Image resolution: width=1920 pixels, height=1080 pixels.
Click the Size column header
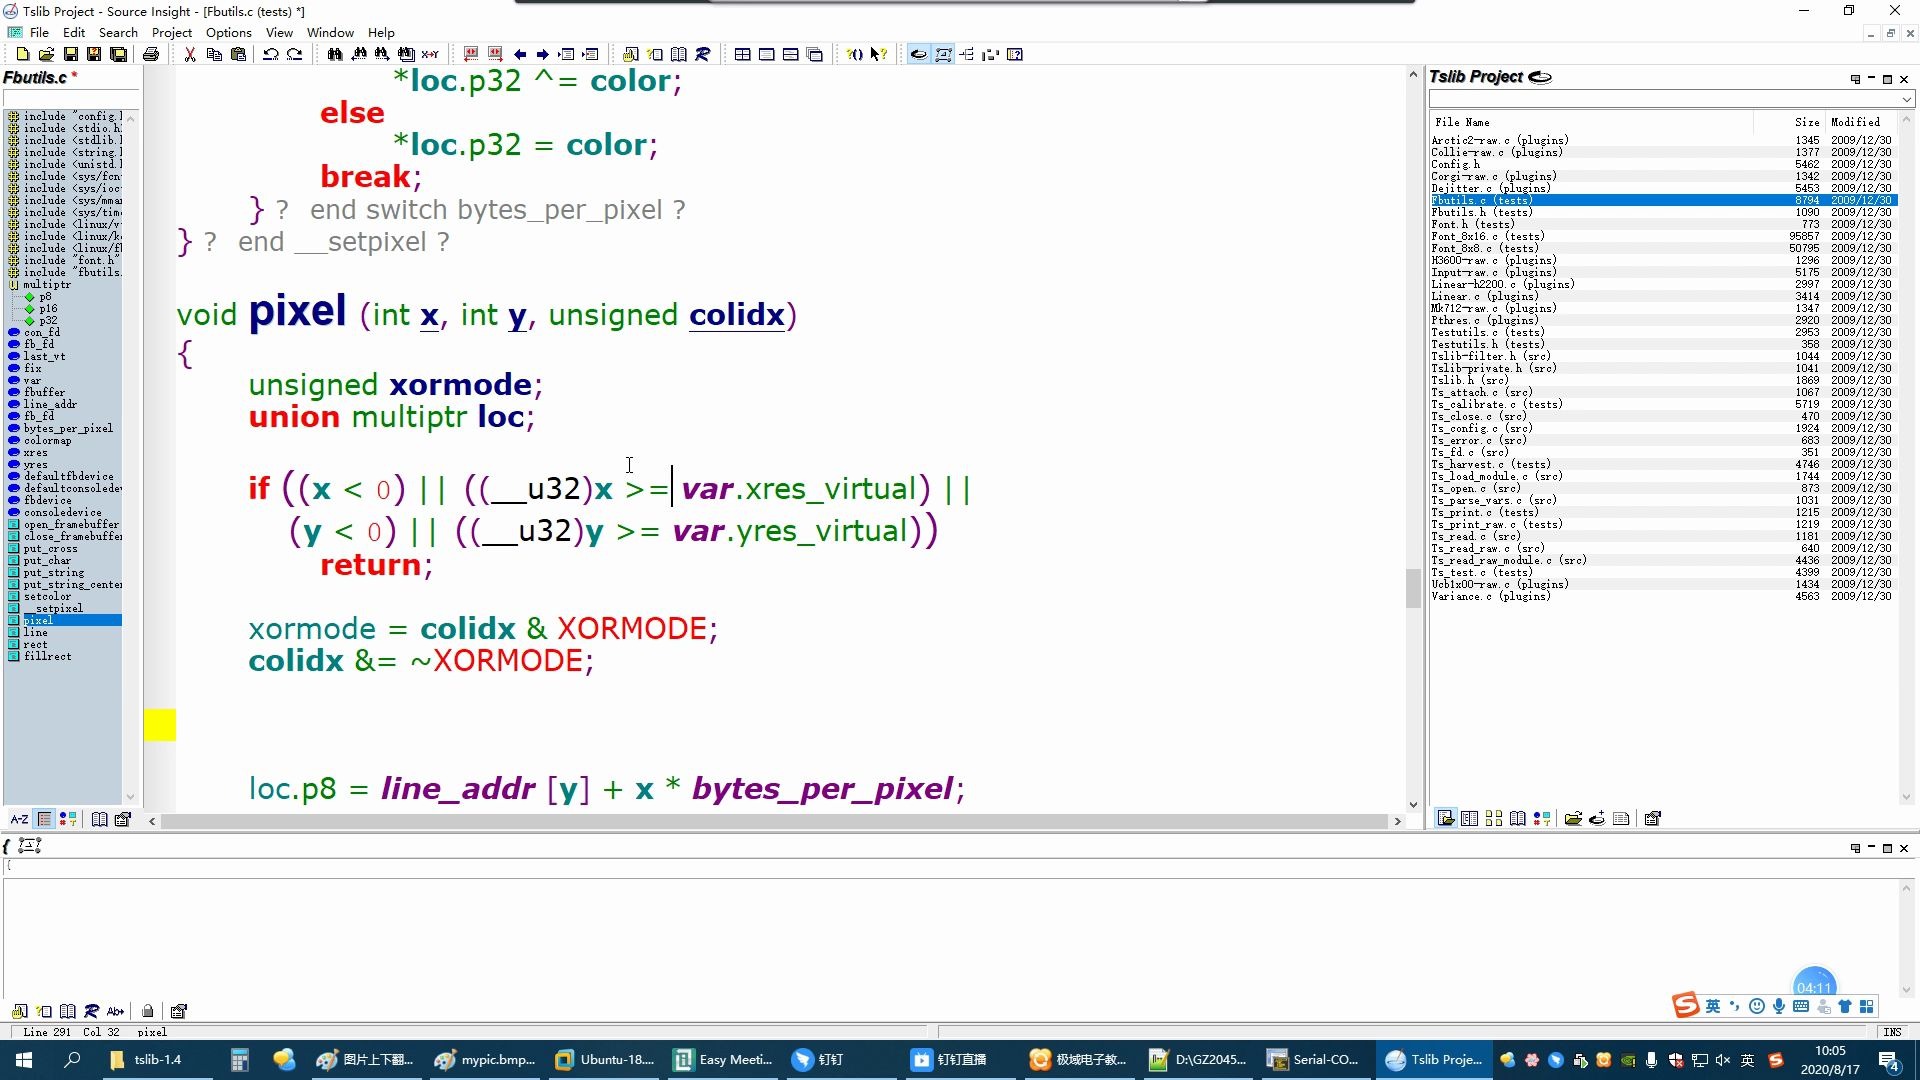point(1806,122)
